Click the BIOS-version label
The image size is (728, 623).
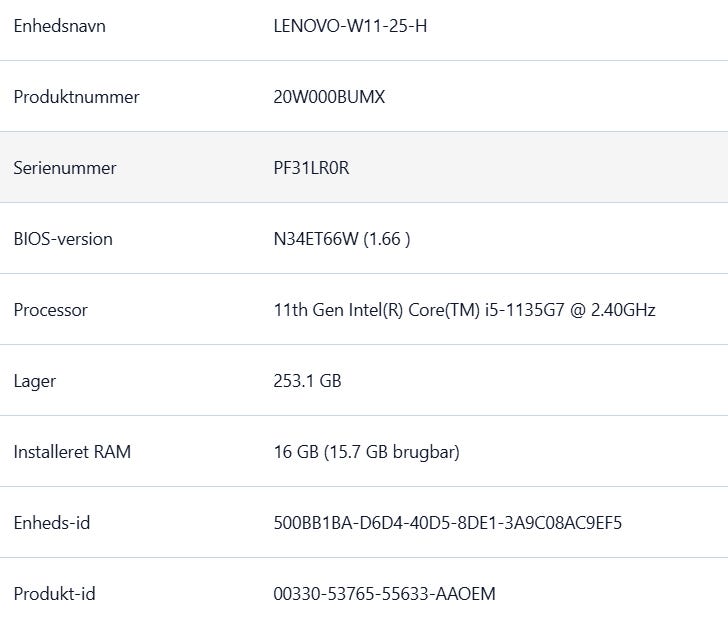[63, 239]
